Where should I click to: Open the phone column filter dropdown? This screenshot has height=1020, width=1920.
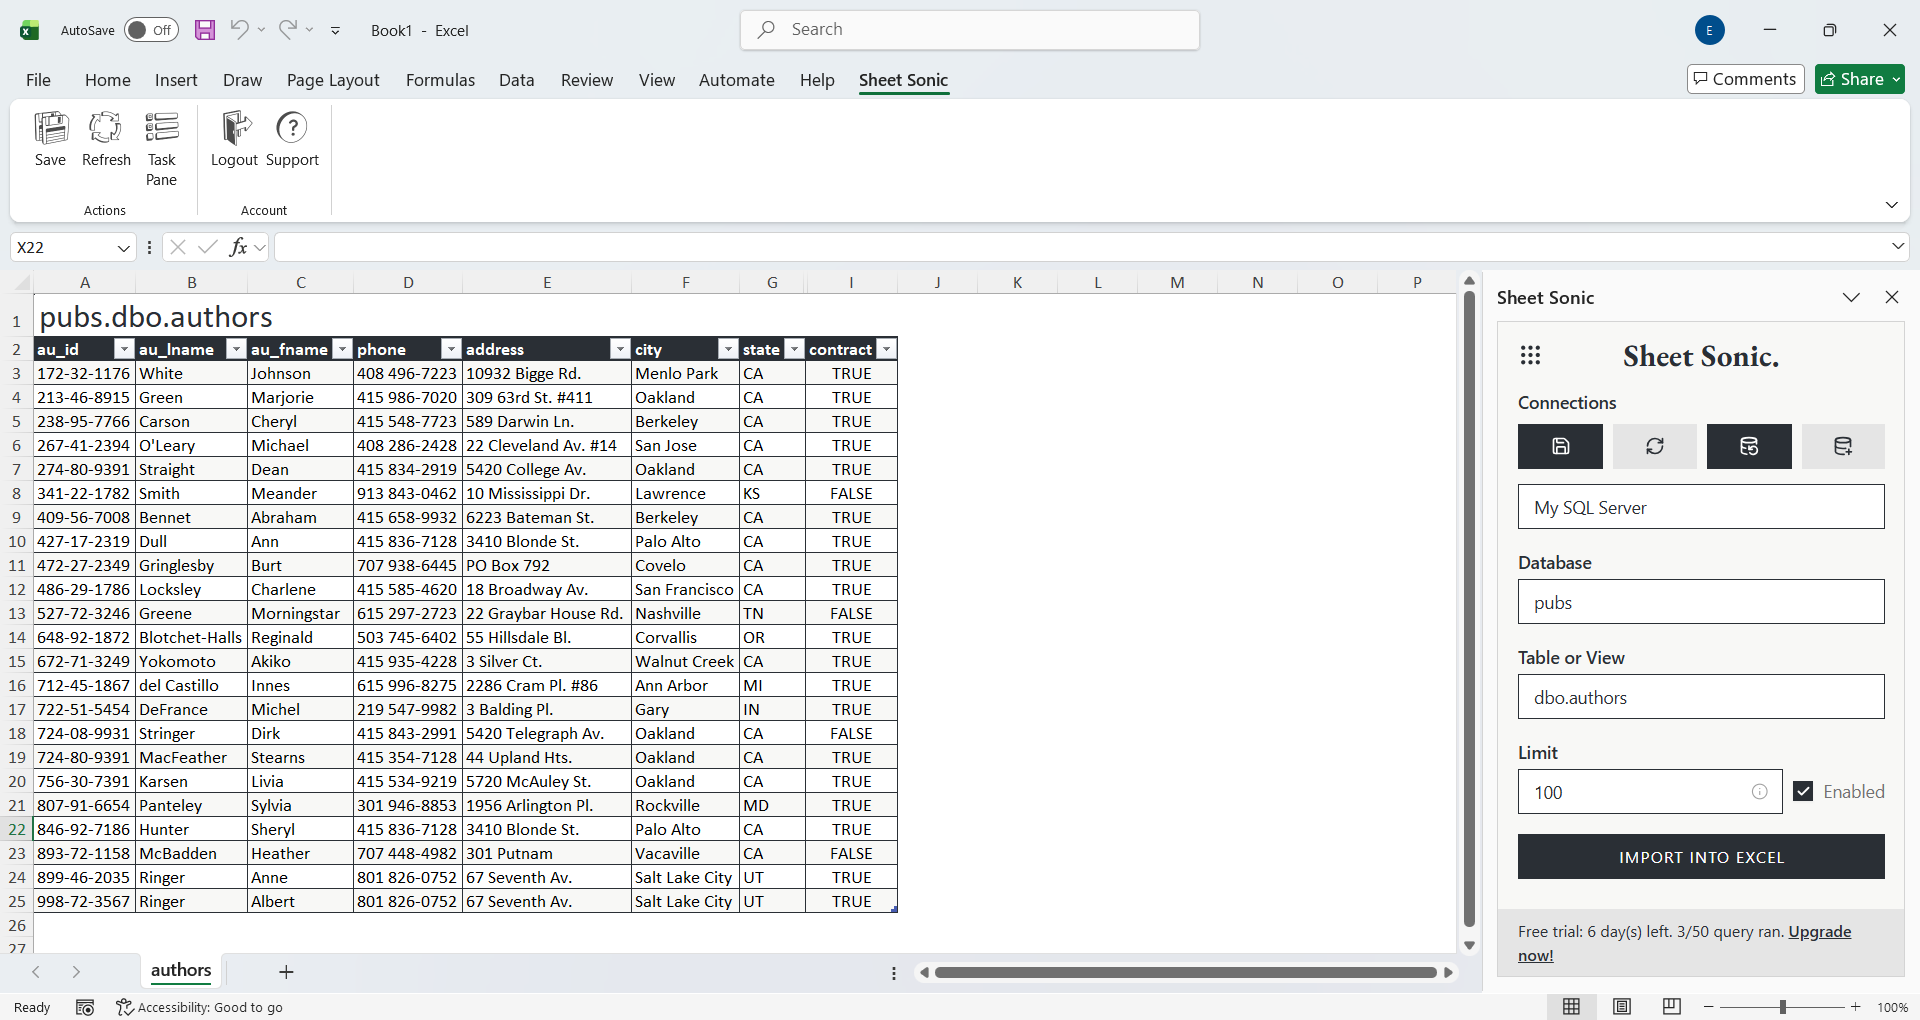pos(451,349)
